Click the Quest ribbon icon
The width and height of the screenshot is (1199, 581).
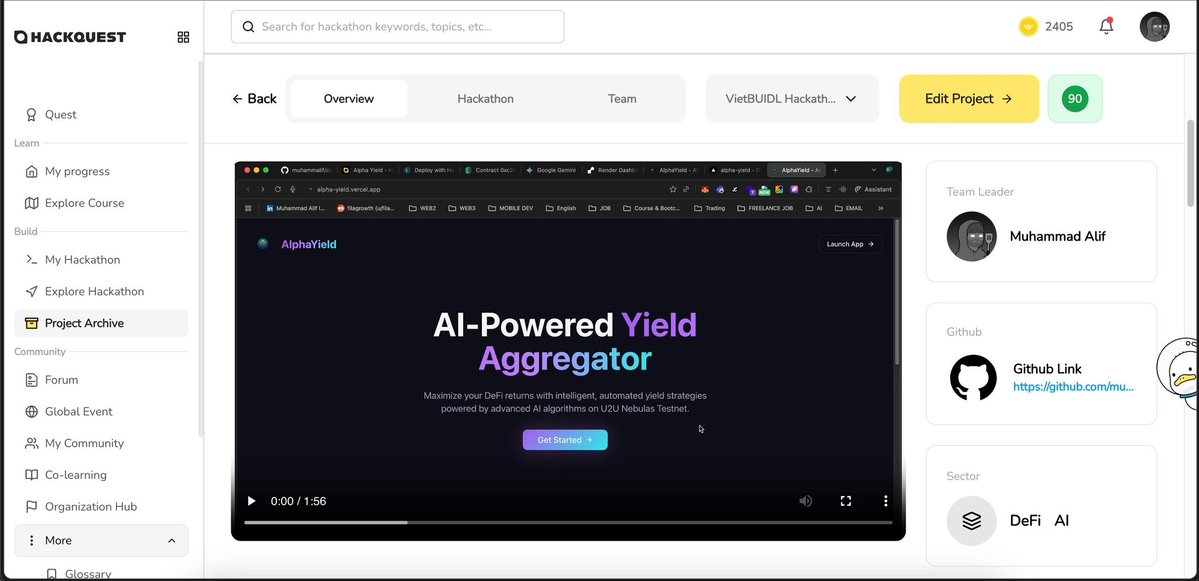31,115
